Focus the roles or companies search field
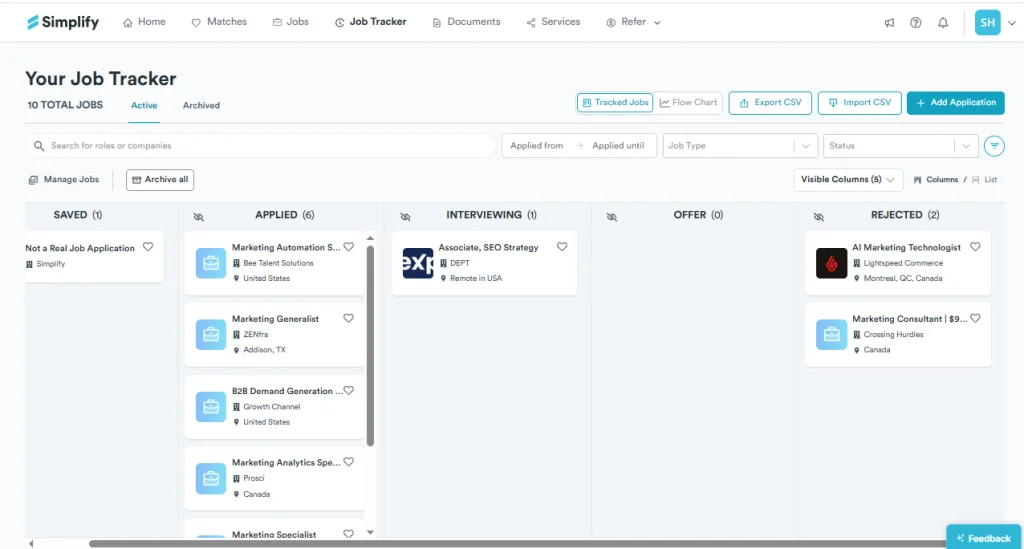Image resolution: width=1024 pixels, height=549 pixels. click(x=261, y=146)
